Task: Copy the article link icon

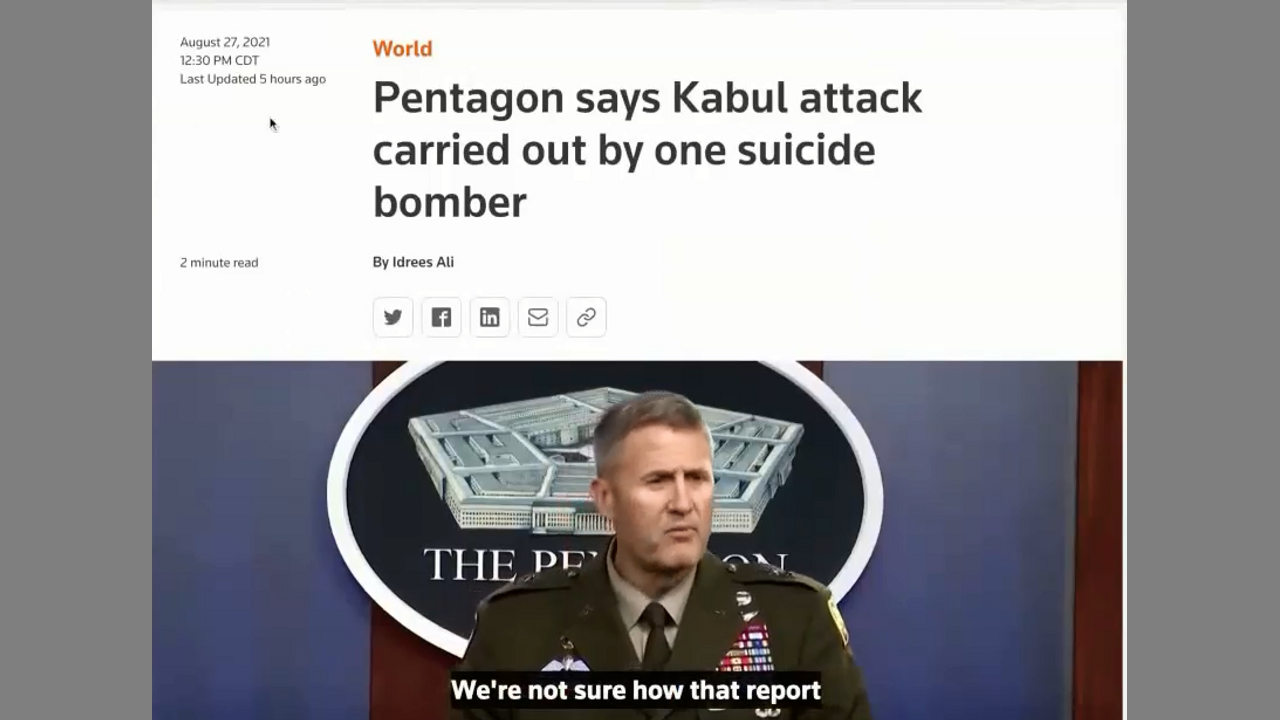Action: point(586,317)
